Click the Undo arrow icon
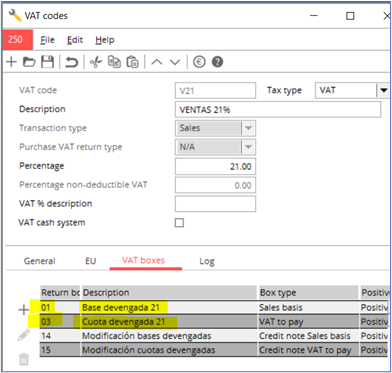This screenshot has height=373, width=392. click(x=71, y=62)
